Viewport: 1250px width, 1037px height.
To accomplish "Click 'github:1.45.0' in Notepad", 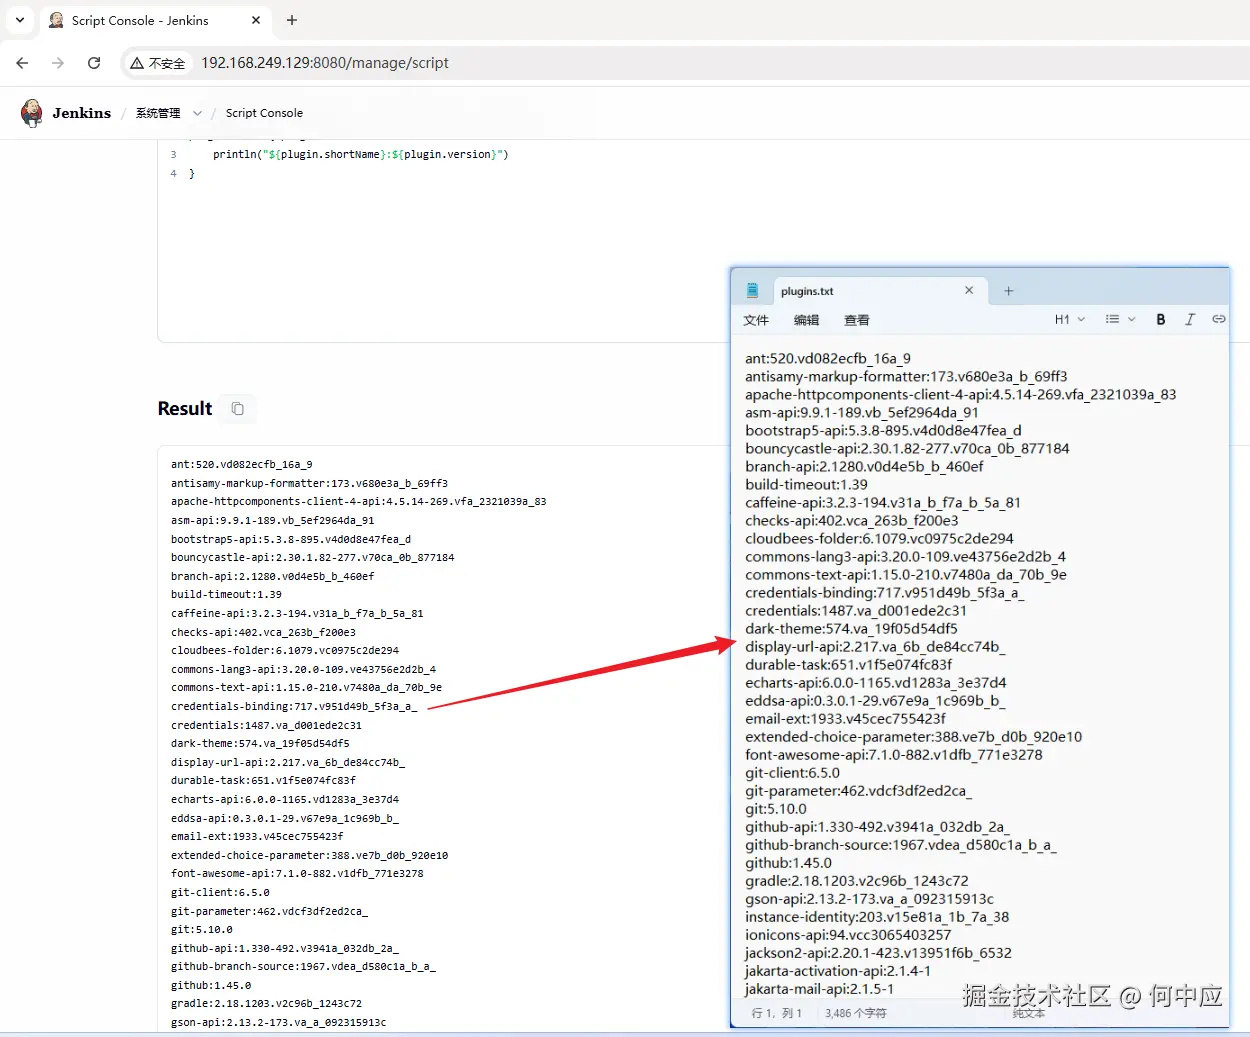I will (788, 862).
